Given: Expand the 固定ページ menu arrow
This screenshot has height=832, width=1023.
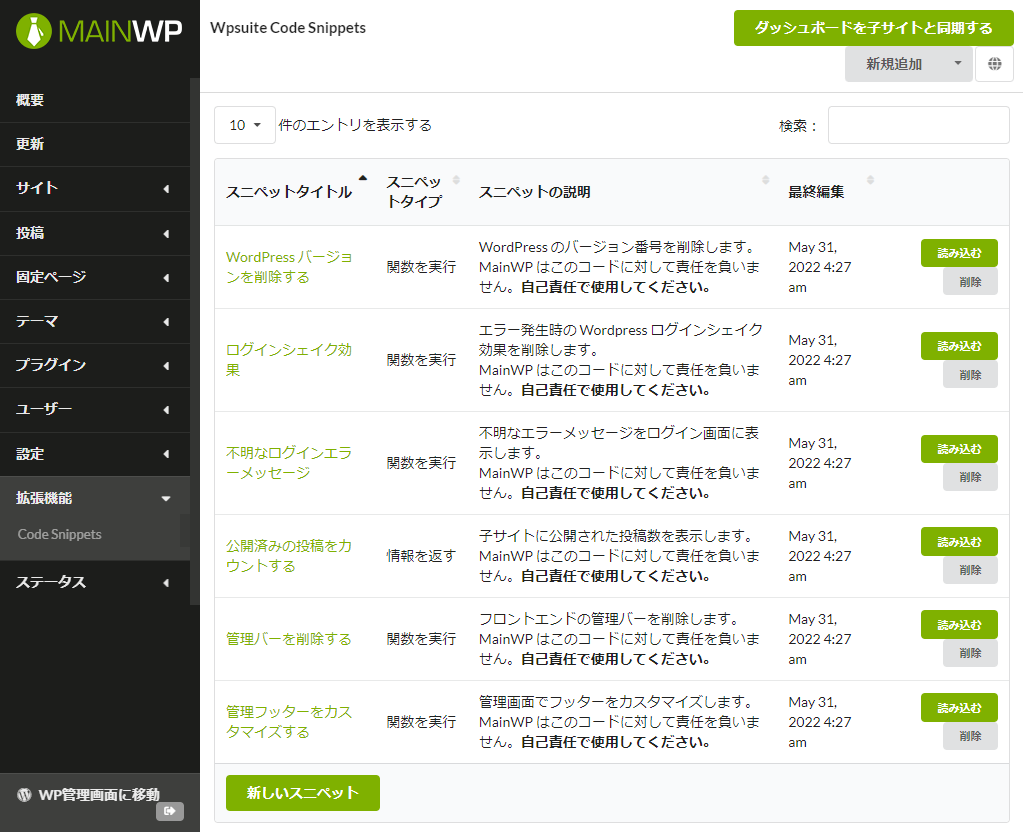Looking at the screenshot, I should tap(166, 277).
